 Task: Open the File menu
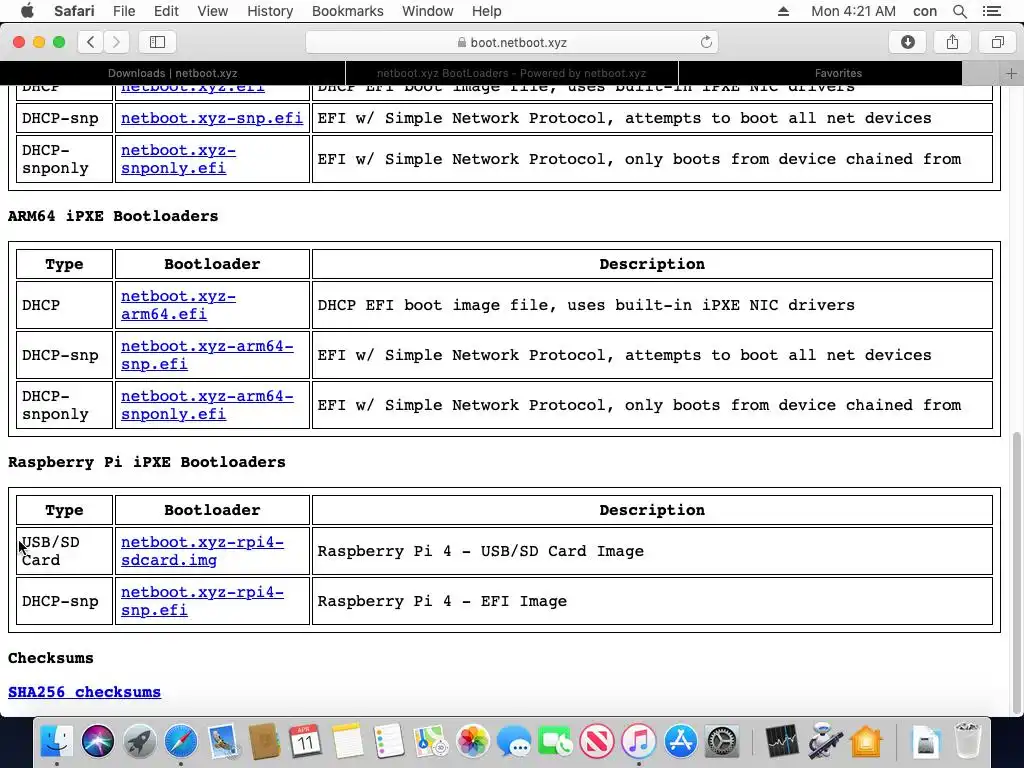tap(124, 11)
